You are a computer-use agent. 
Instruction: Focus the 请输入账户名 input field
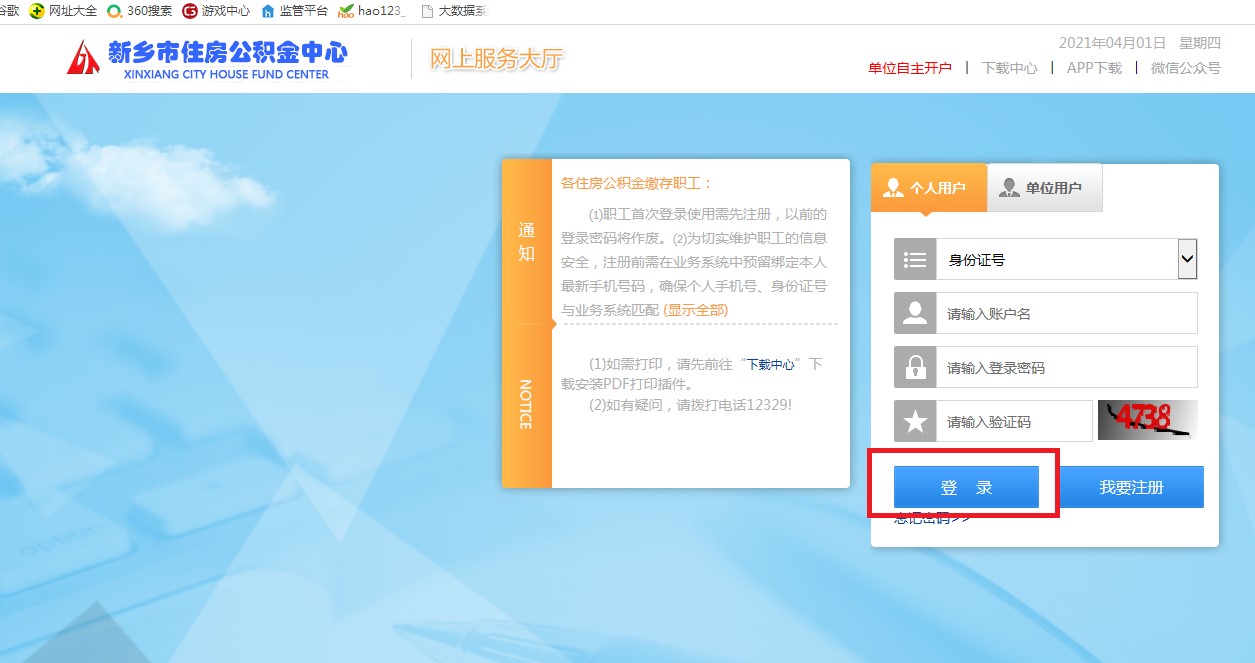(x=1066, y=313)
